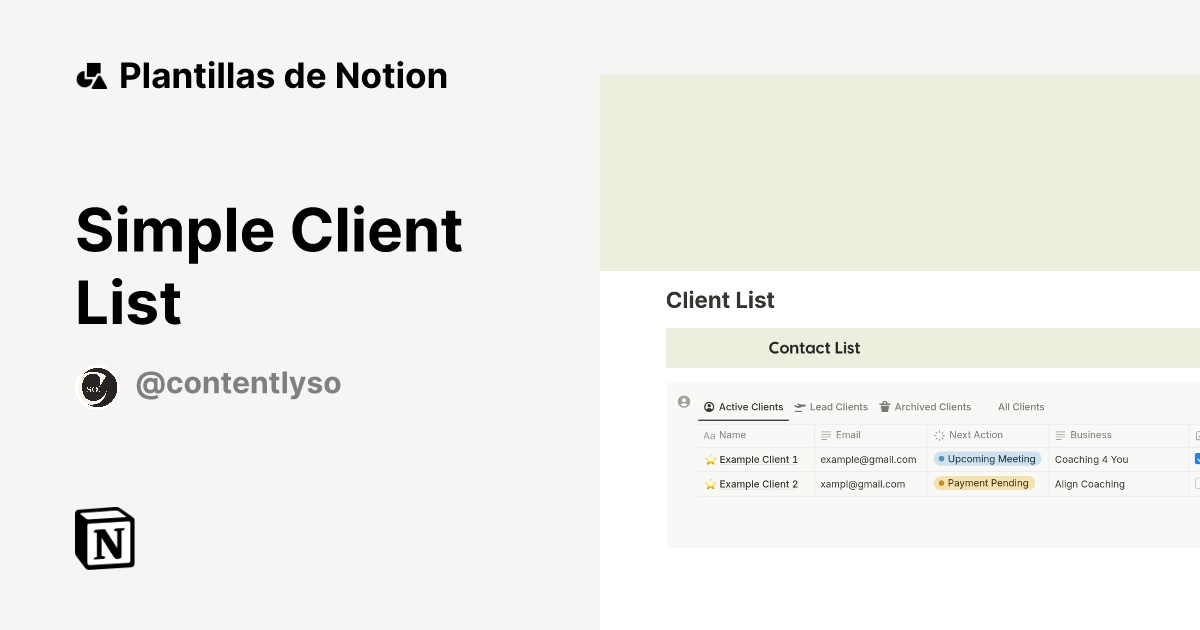1200x630 pixels.
Task: Open the @contentlyso profile link
Action: 239,383
